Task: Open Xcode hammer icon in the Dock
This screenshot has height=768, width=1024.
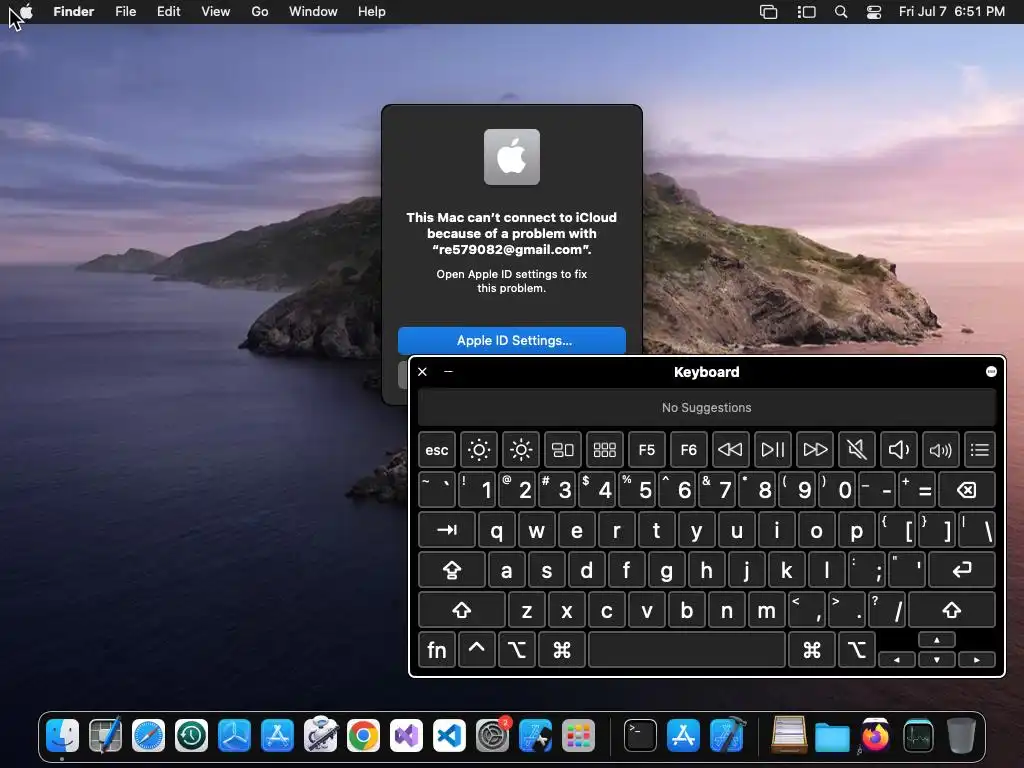Action: [x=727, y=736]
